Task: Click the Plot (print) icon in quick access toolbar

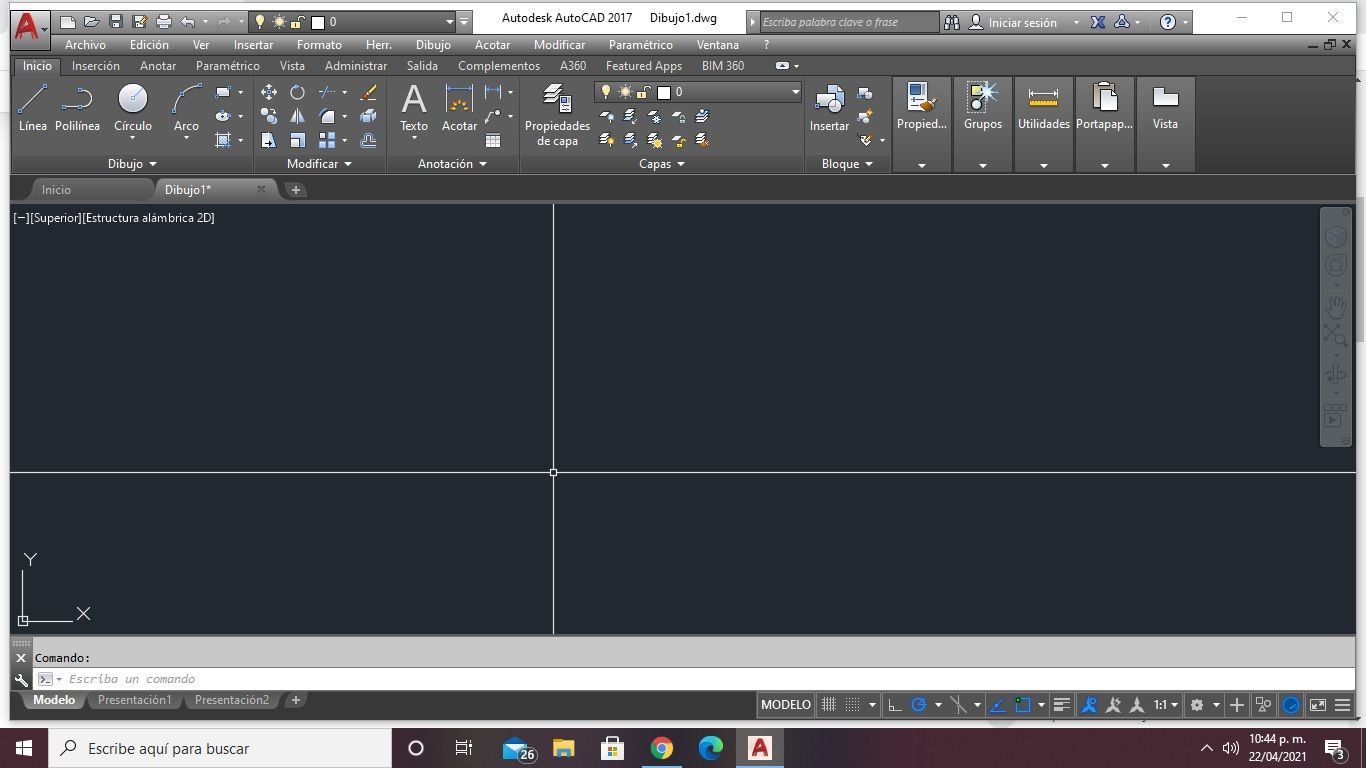Action: click(x=164, y=22)
